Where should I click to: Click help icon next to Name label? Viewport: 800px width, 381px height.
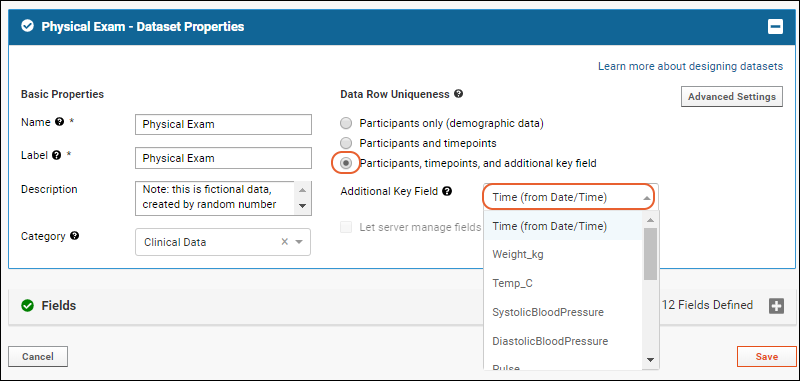click(59, 122)
